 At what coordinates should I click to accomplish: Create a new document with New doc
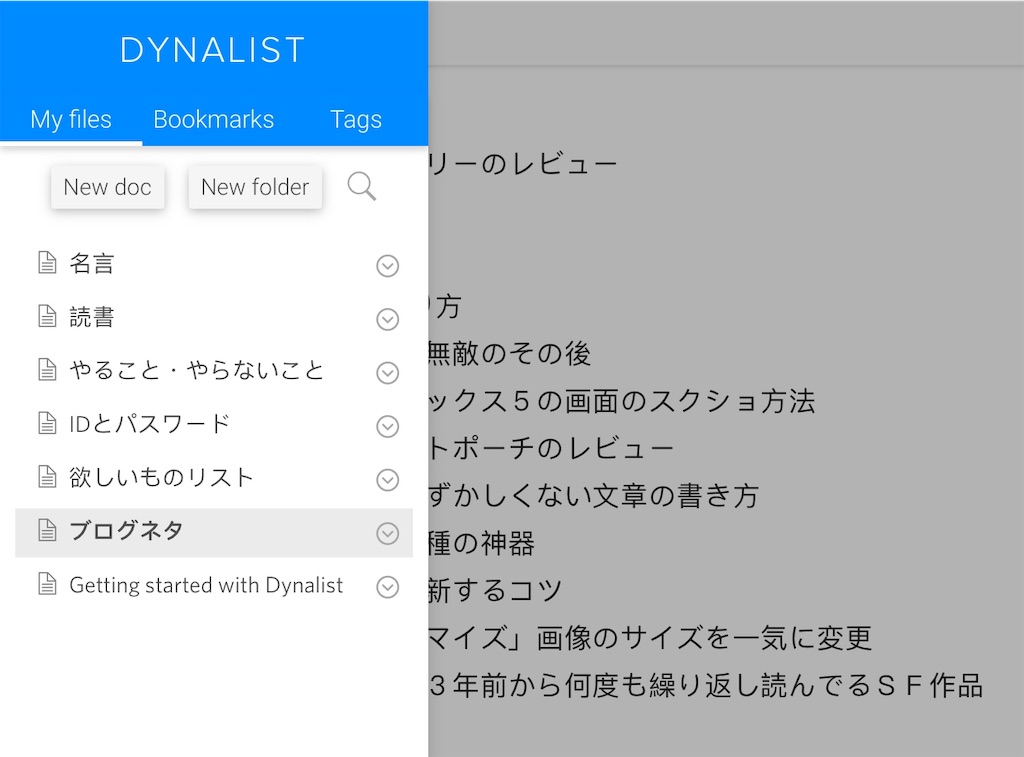[108, 187]
